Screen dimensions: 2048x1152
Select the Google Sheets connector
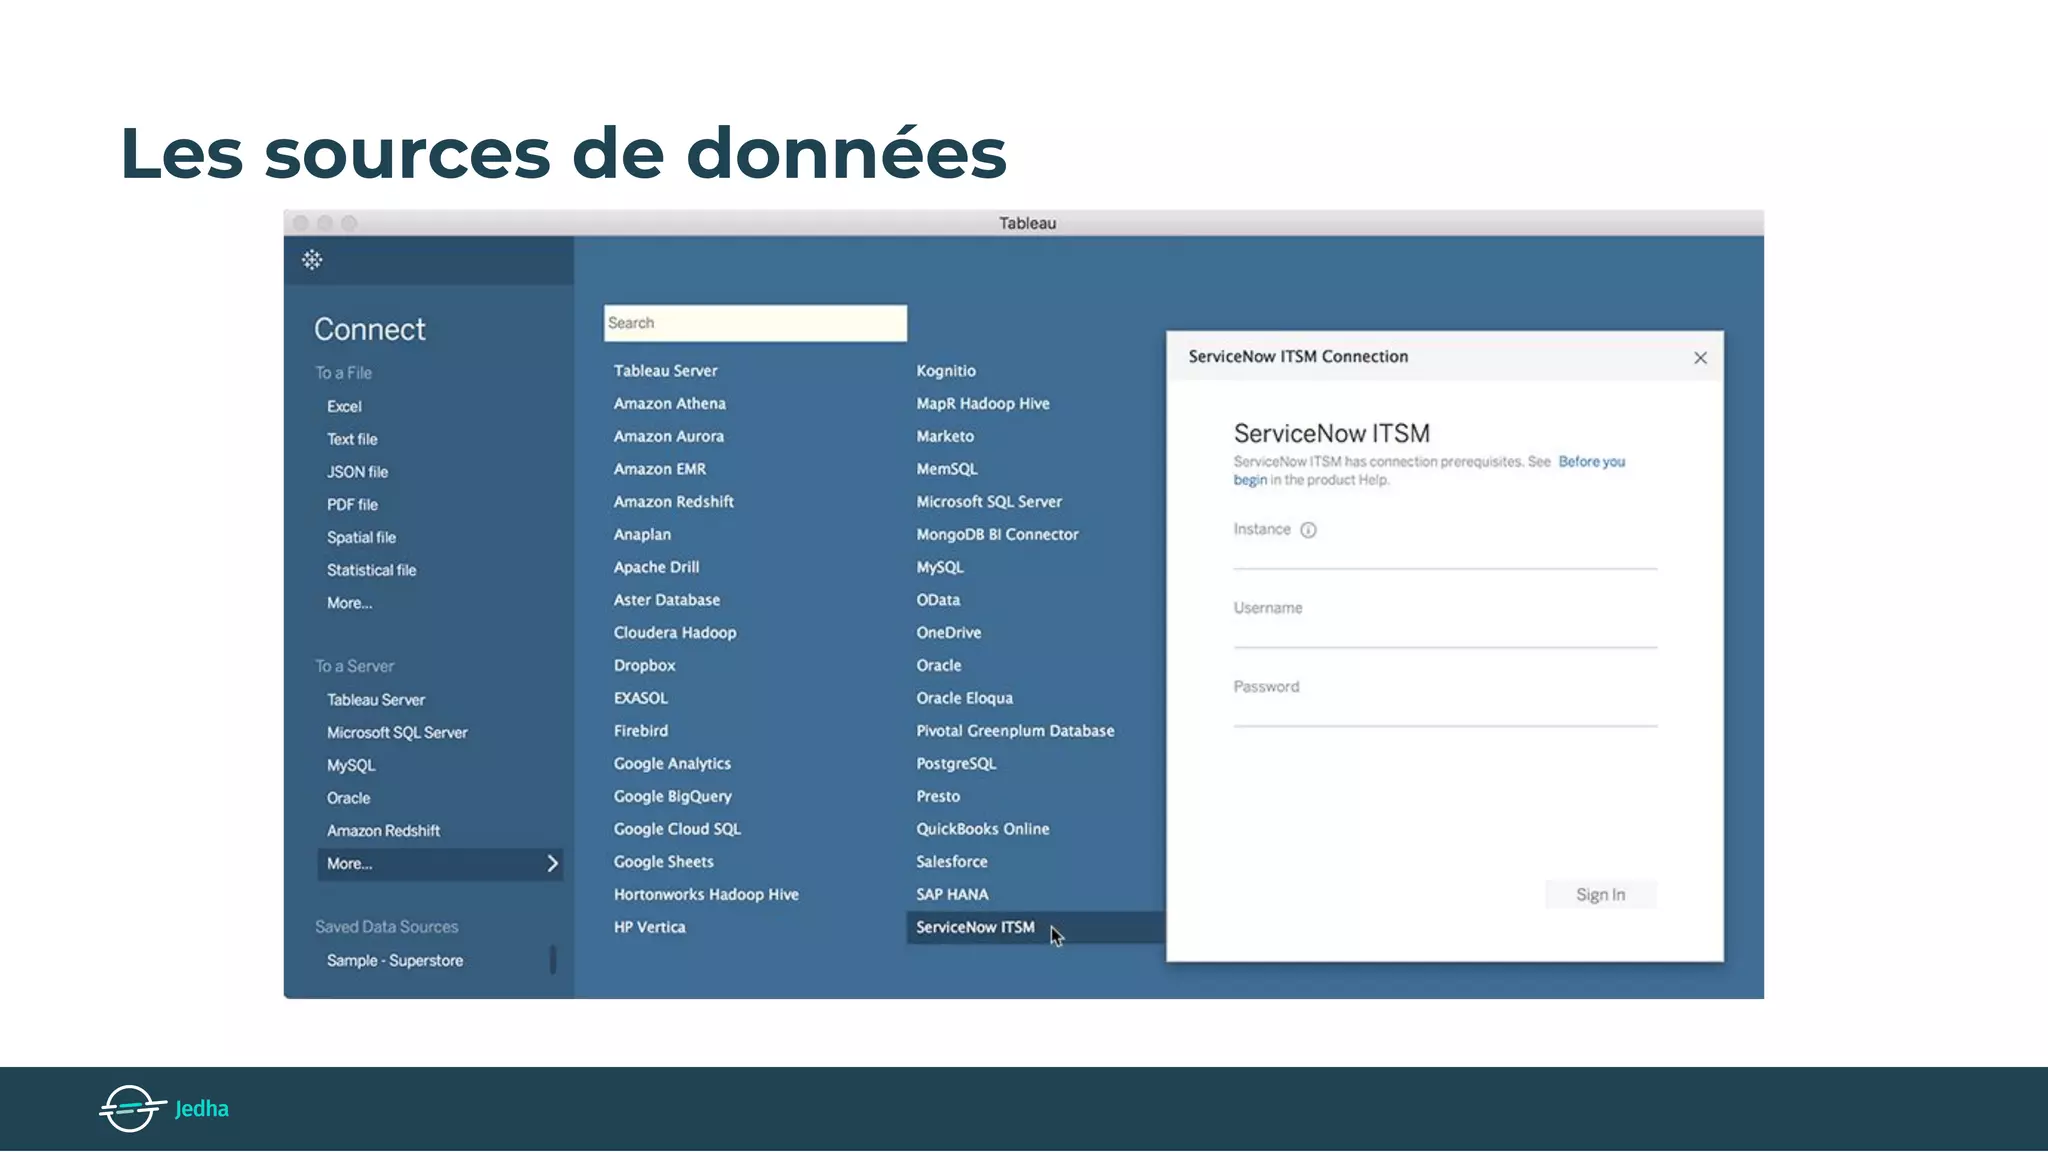click(x=664, y=862)
